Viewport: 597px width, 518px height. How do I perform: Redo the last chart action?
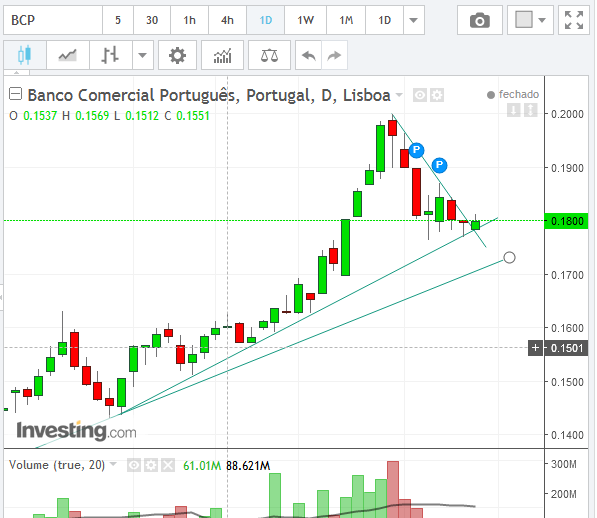tap(334, 55)
